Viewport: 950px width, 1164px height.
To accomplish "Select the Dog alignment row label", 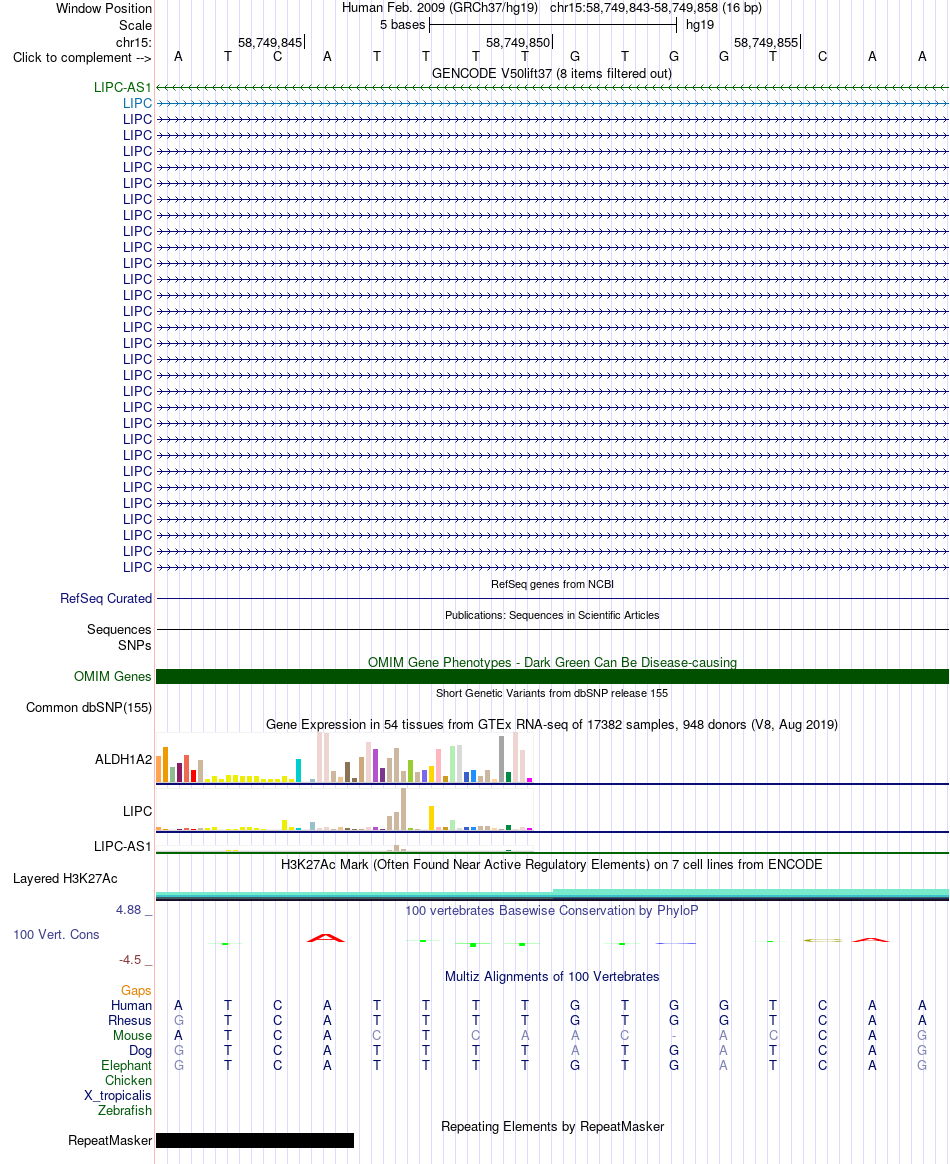I will (140, 1051).
